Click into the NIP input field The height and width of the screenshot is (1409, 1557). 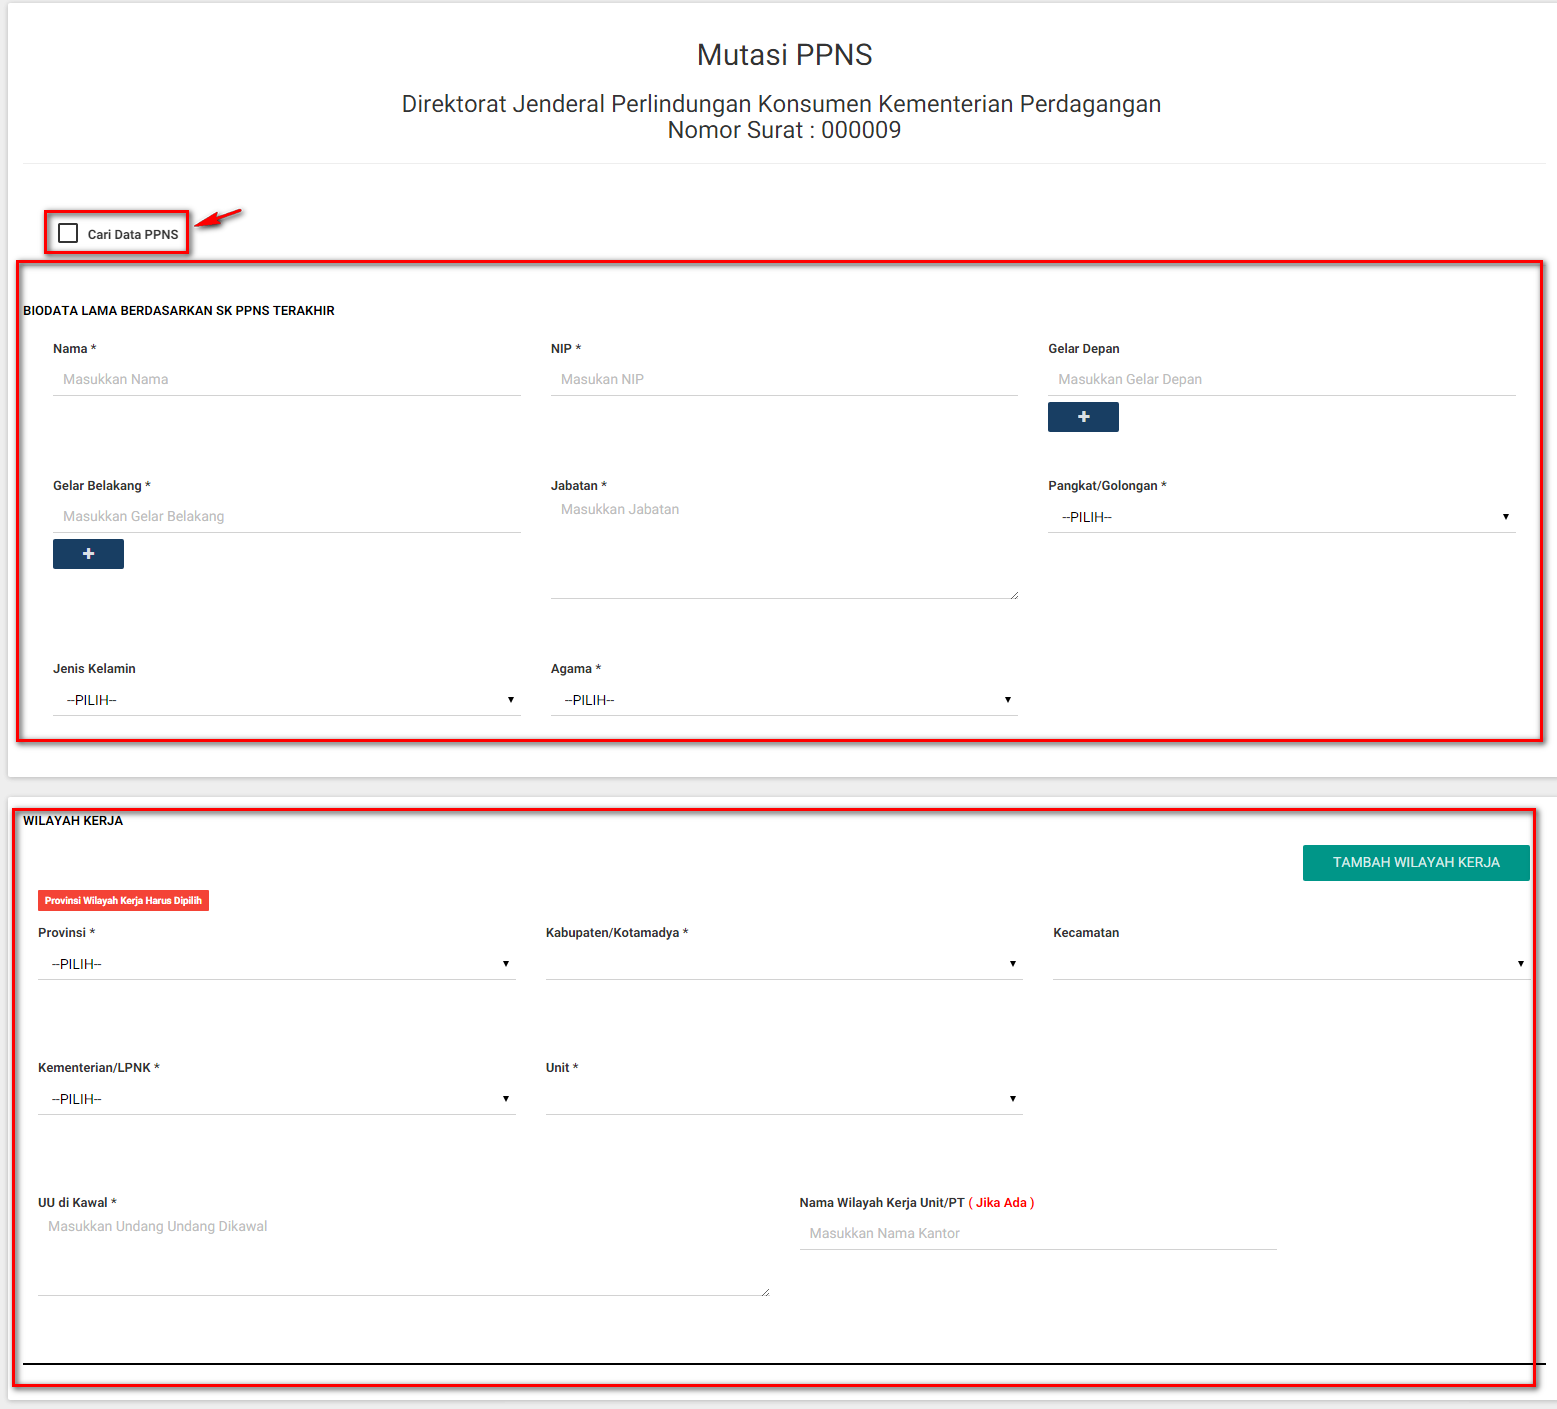pos(783,379)
